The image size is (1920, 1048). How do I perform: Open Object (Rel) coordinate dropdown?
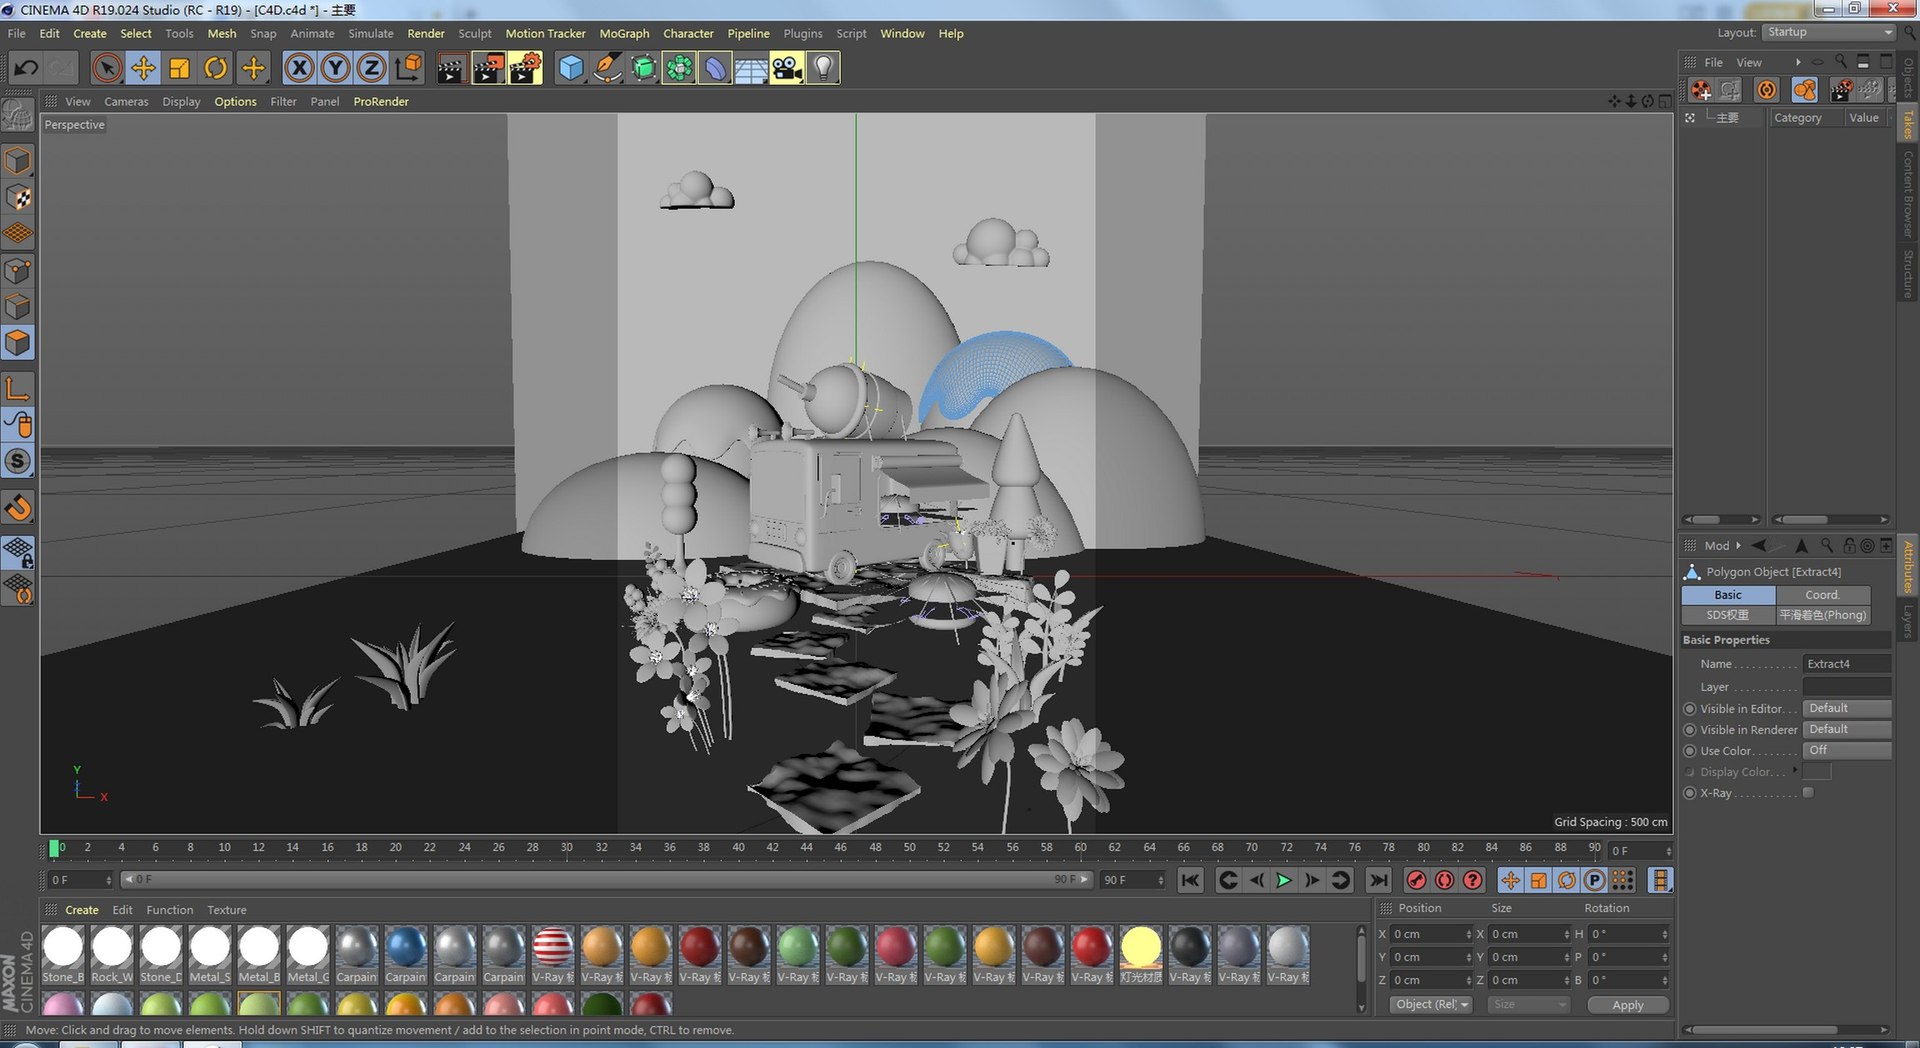coord(1431,1004)
